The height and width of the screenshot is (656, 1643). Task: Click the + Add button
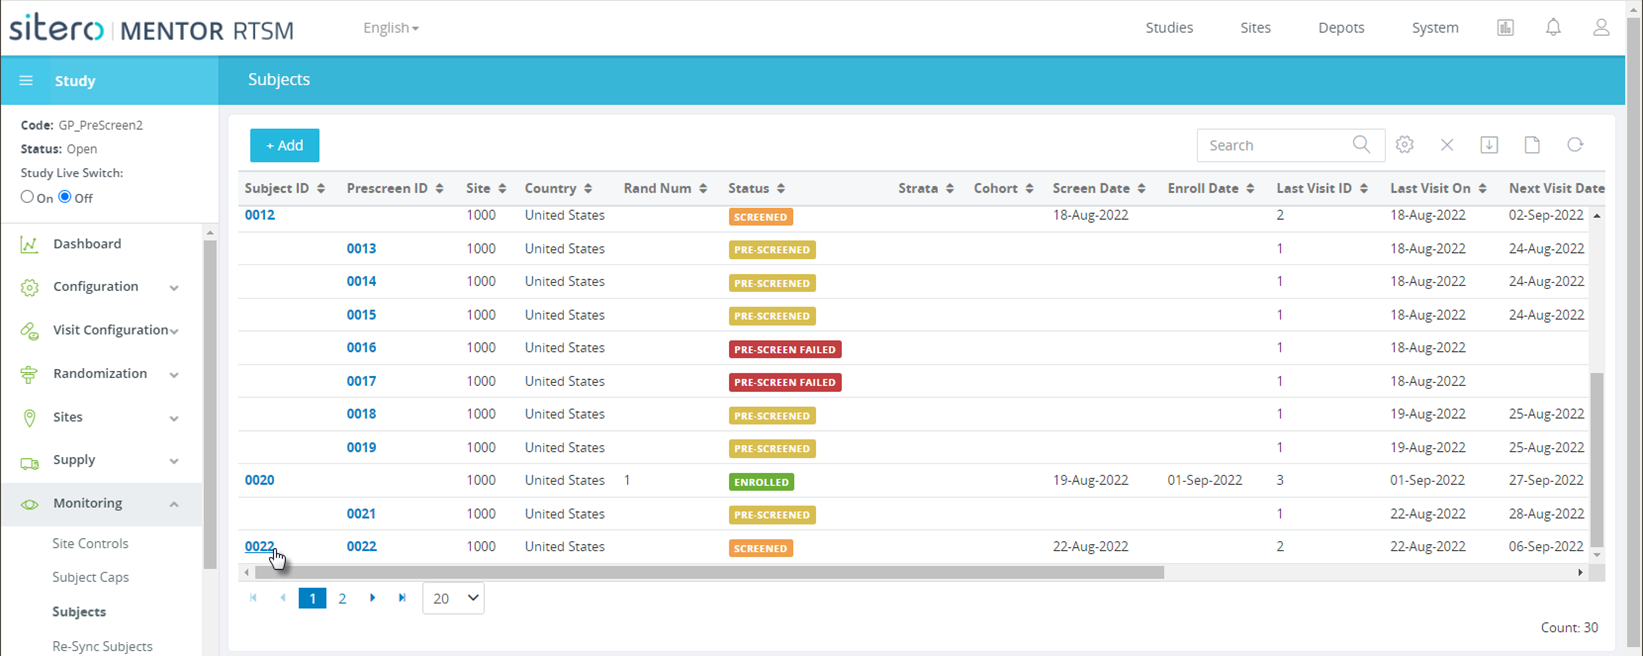click(x=285, y=145)
